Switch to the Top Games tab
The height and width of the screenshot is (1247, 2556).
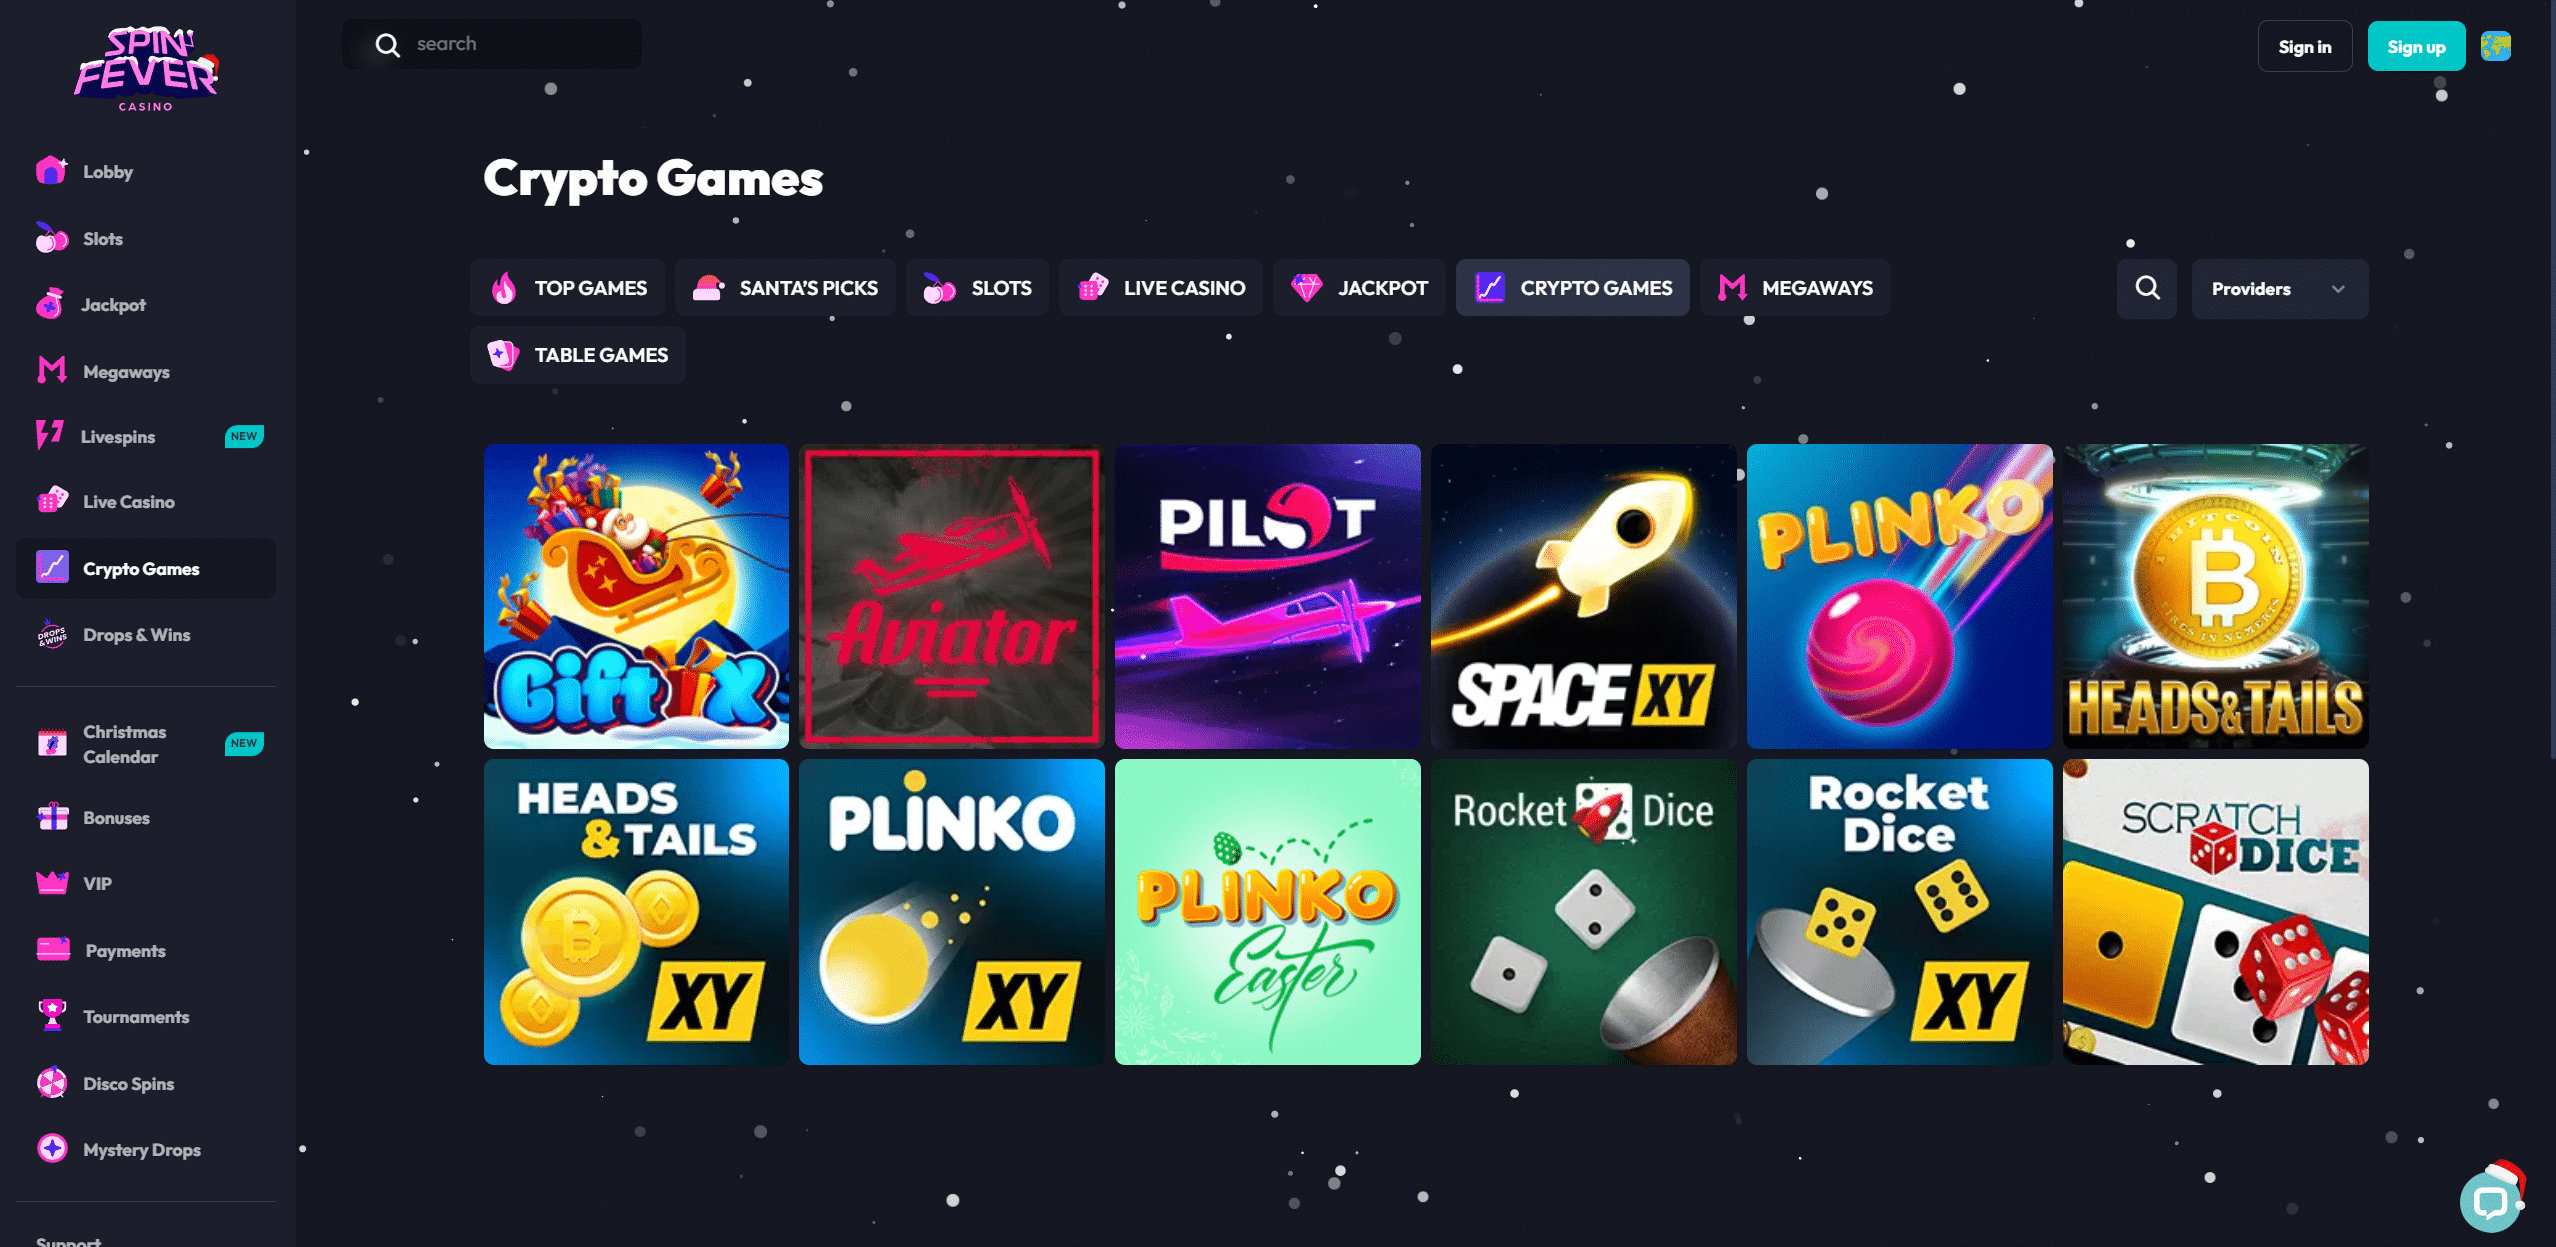pyautogui.click(x=568, y=288)
